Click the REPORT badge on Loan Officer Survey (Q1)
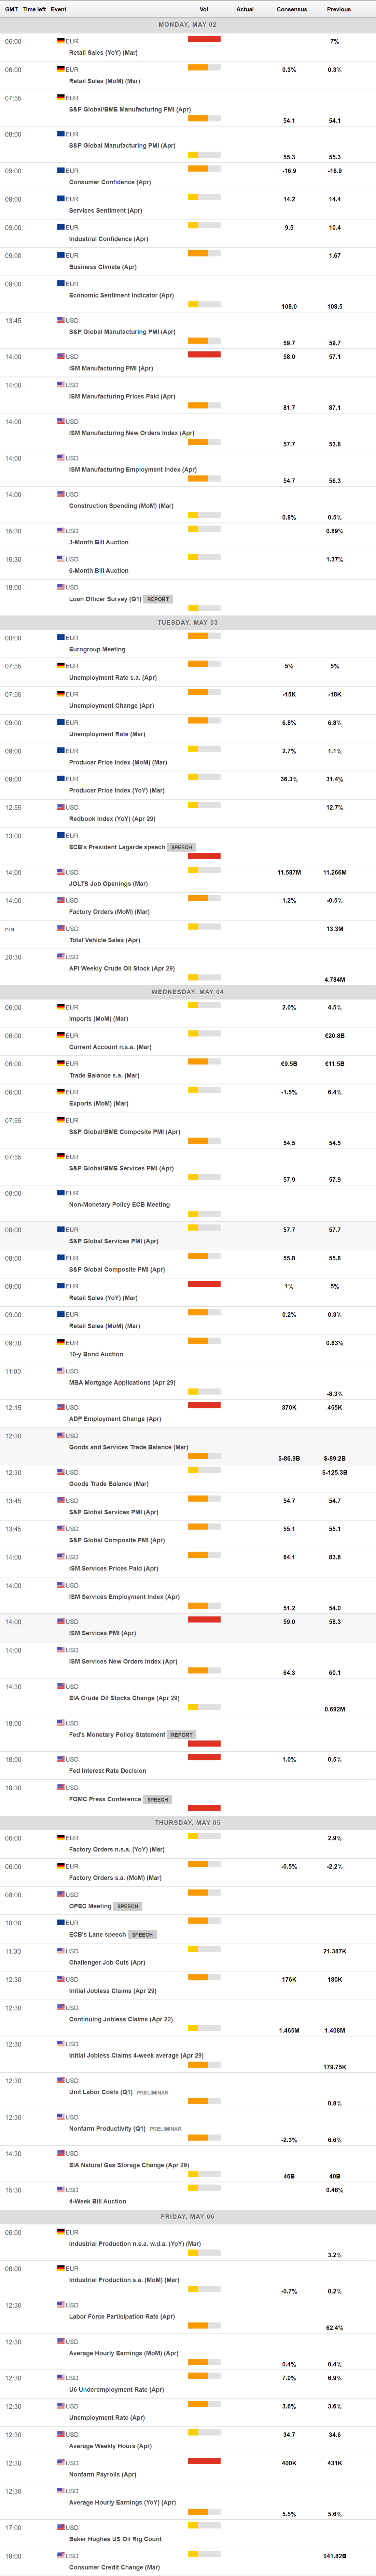This screenshot has width=376, height=2576. (x=158, y=599)
